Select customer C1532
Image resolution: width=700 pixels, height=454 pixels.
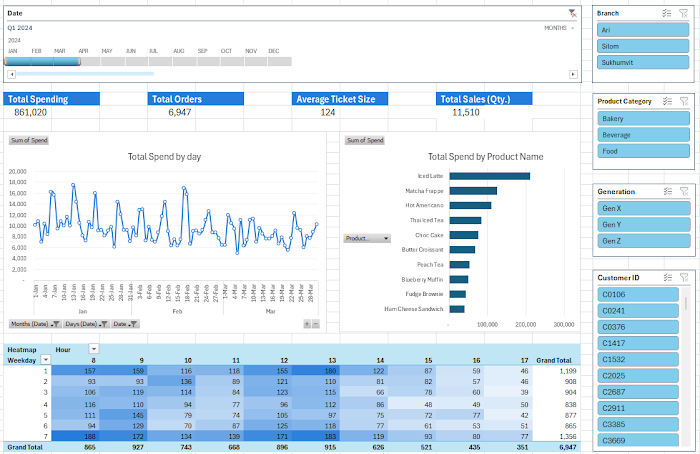638,359
